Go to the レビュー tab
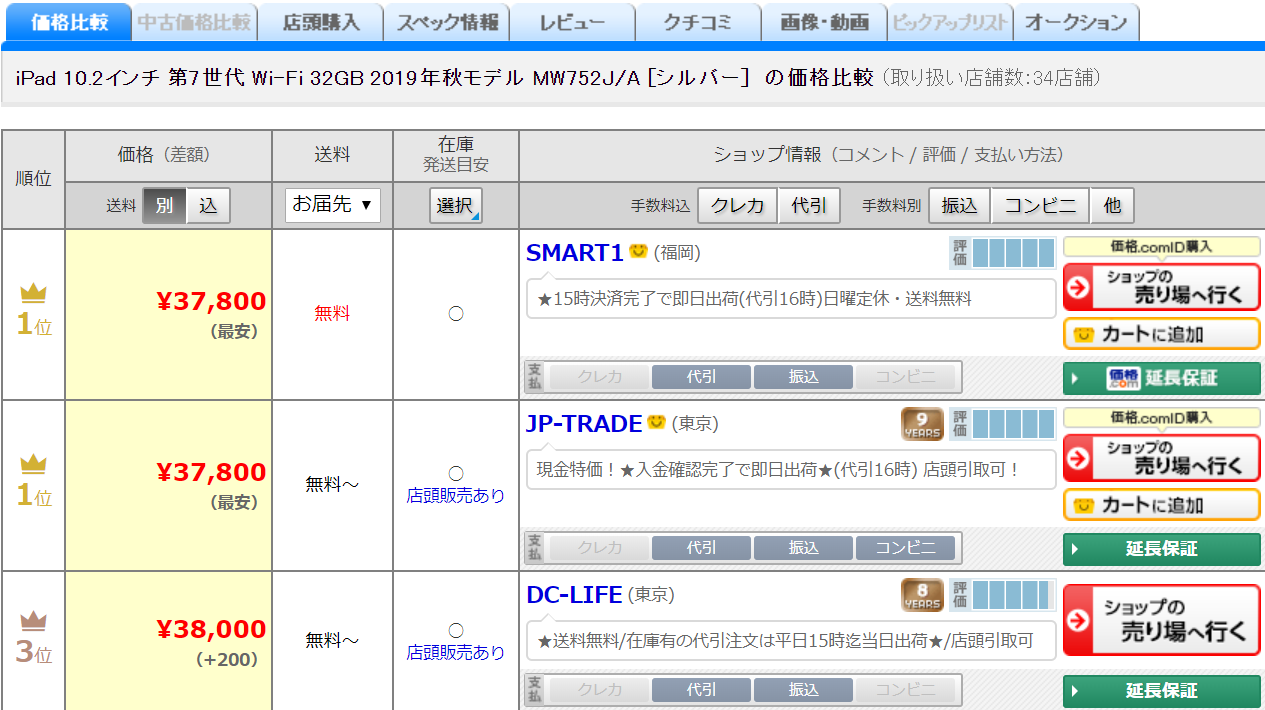This screenshot has width=1265, height=710. [572, 22]
